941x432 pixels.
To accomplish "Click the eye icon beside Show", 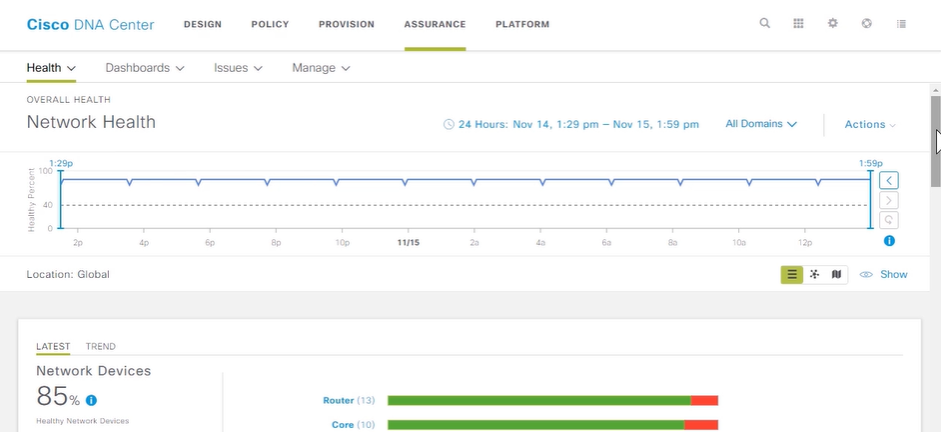I will 866,275.
